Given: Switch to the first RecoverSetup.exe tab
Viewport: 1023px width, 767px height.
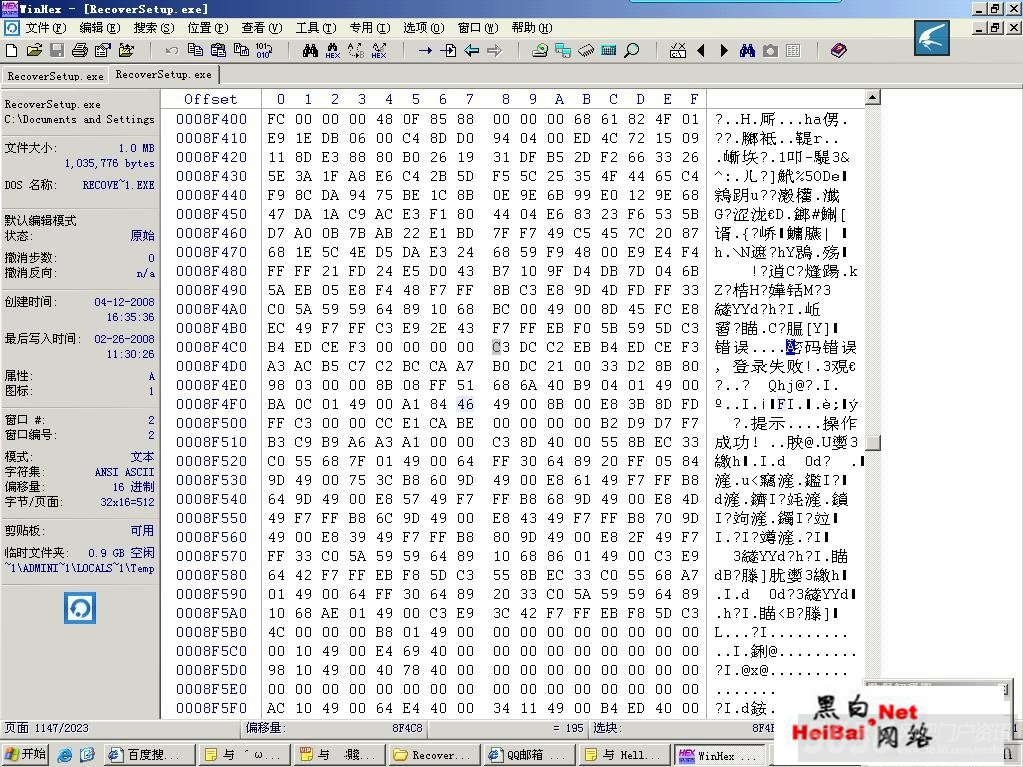Looking at the screenshot, I should click(55, 76).
